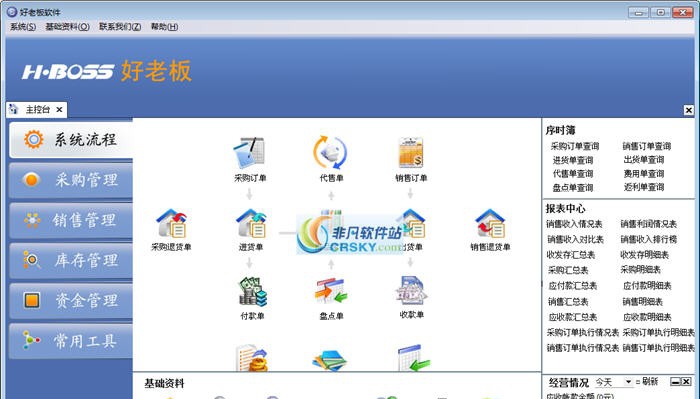Image resolution: width=700 pixels, height=399 pixels.
Task: Open the 进货单 goods receipt icon
Action: (251, 224)
